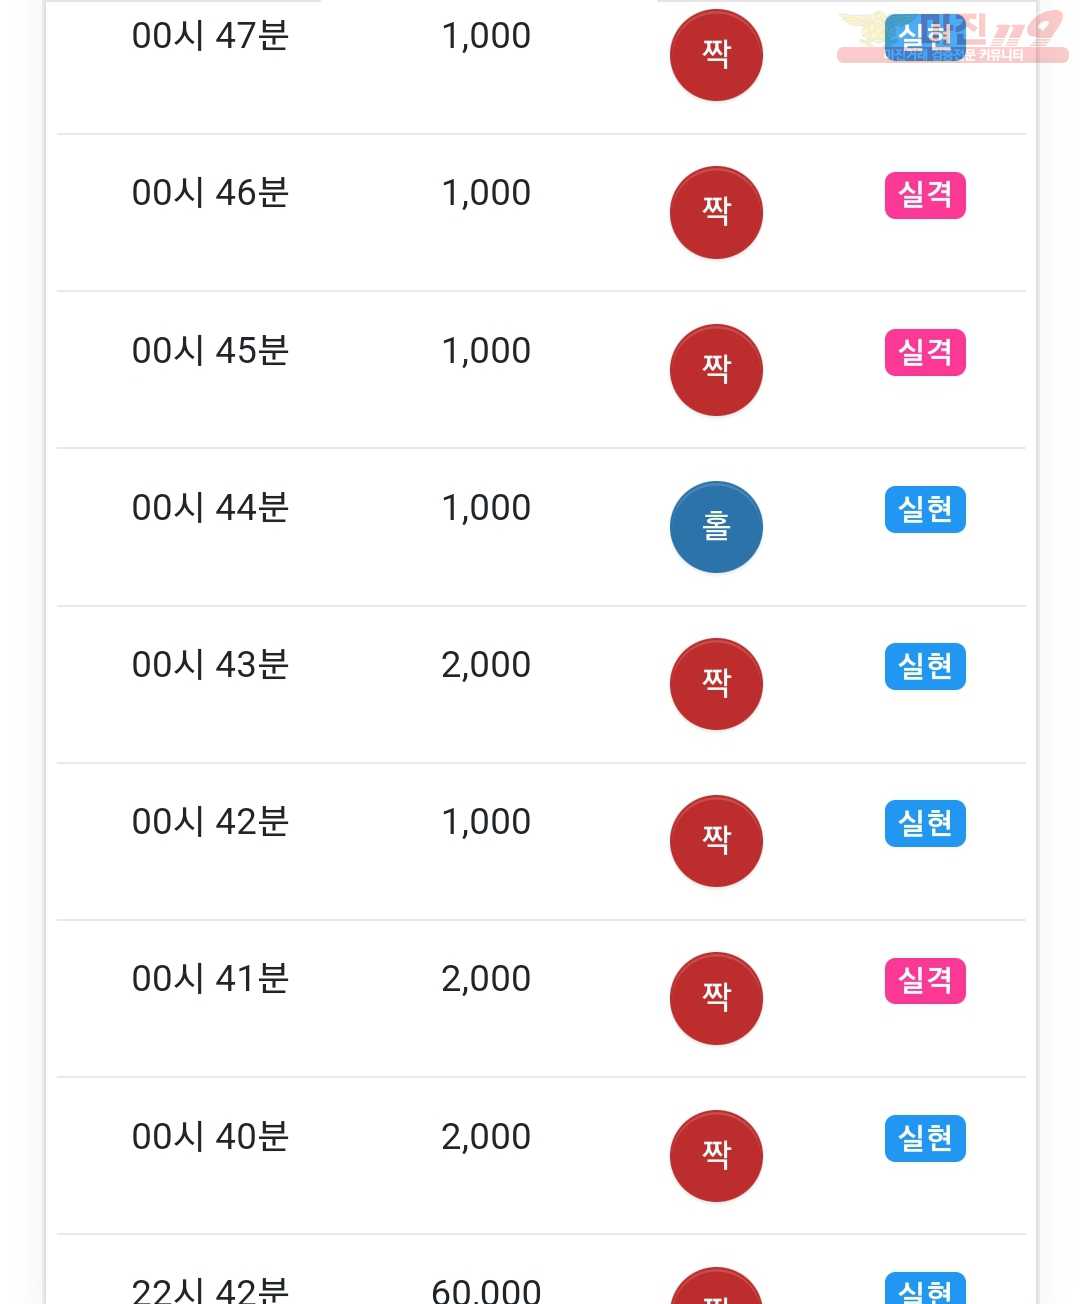Select the 22시 42분 time entry
The width and height of the screenshot is (1080, 1304).
pyautogui.click(x=210, y=1290)
